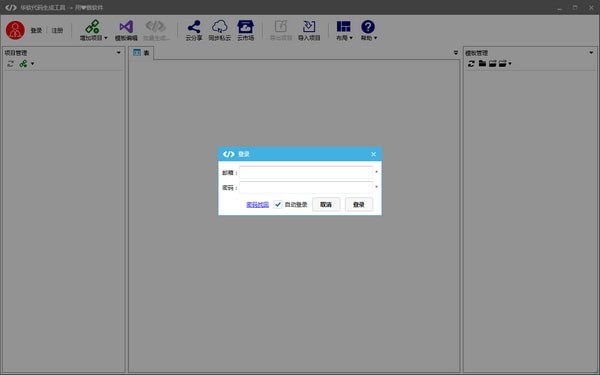Click the 密码 password input field

point(306,188)
